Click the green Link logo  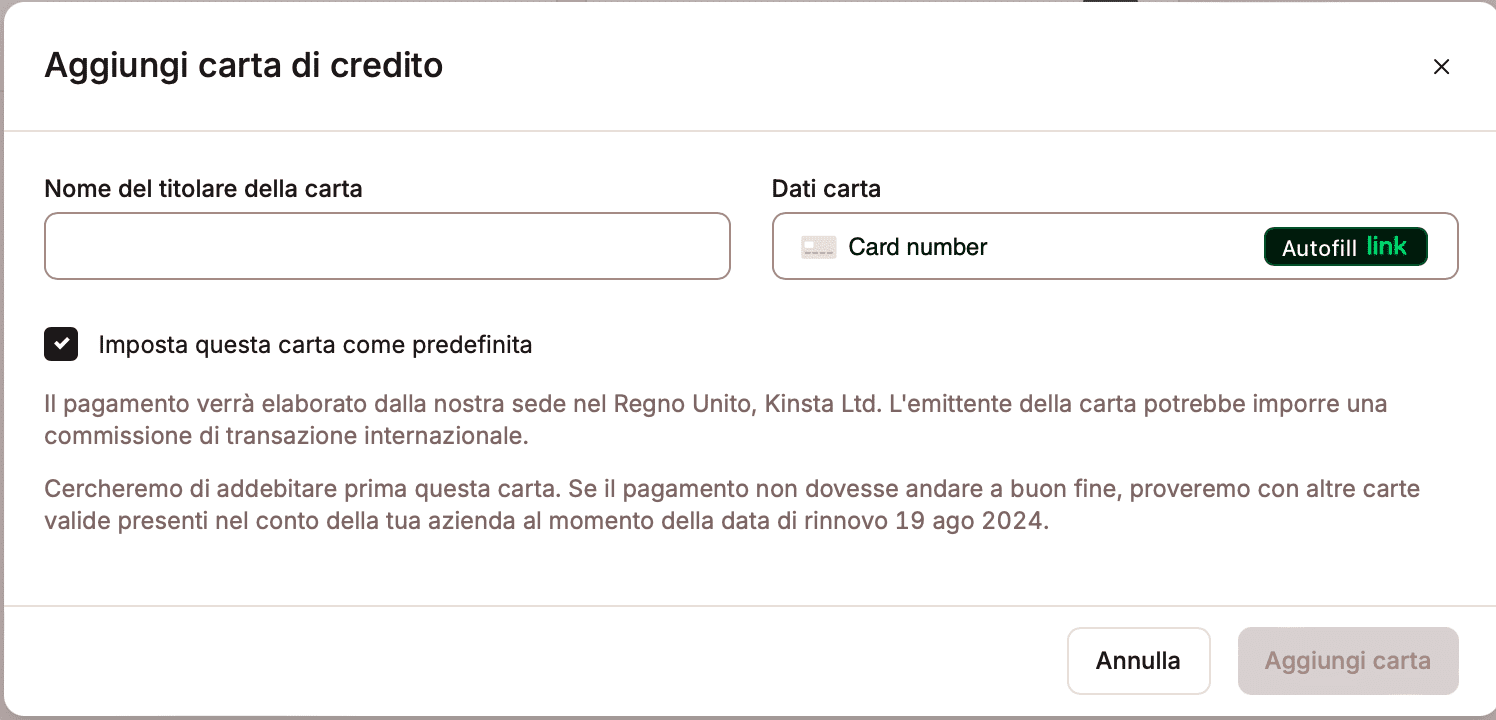(1387, 246)
